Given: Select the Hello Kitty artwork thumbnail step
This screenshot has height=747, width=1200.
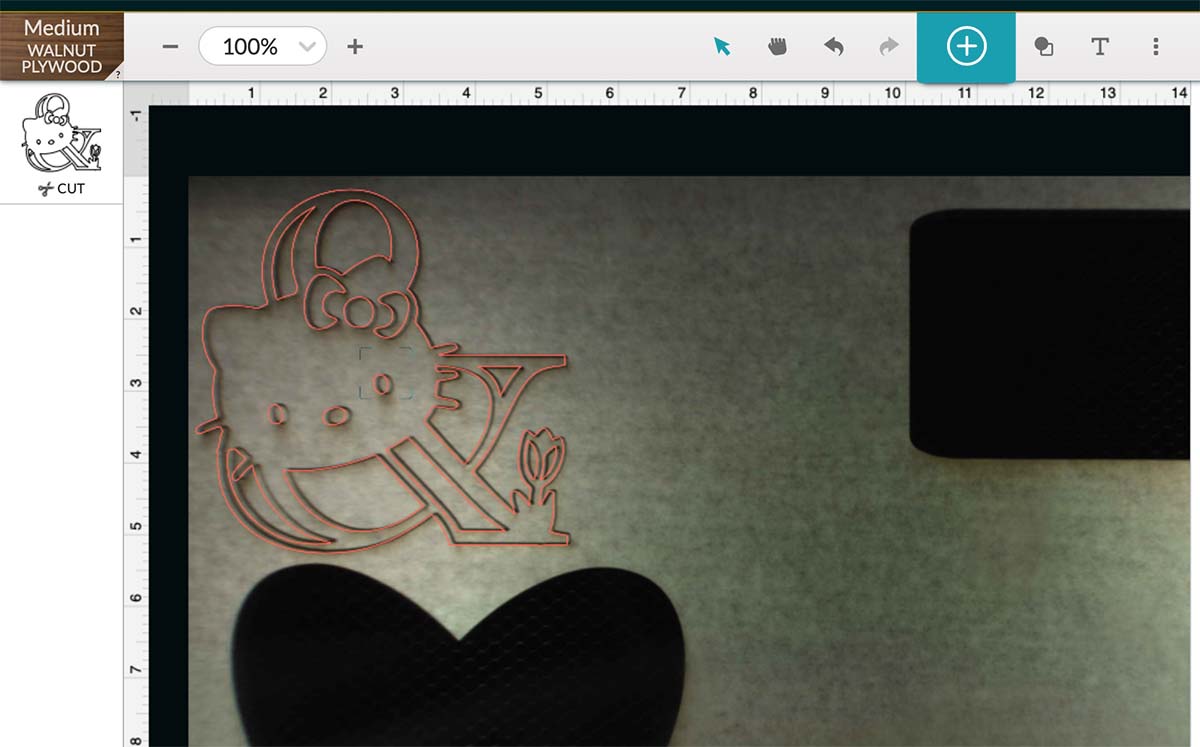Looking at the screenshot, I should (x=61, y=133).
